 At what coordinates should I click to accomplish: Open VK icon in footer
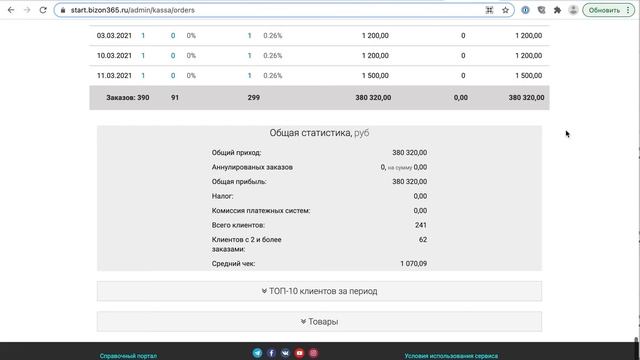click(285, 353)
